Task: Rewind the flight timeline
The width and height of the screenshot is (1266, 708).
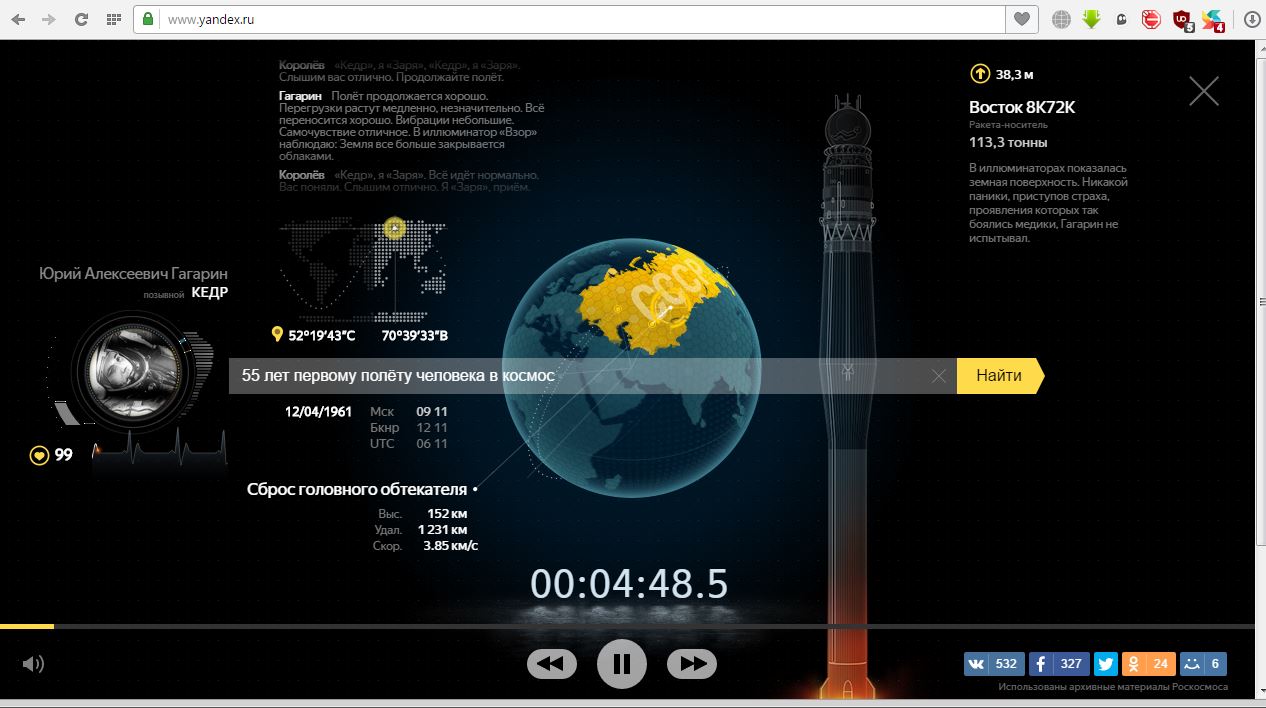Action: [552, 663]
